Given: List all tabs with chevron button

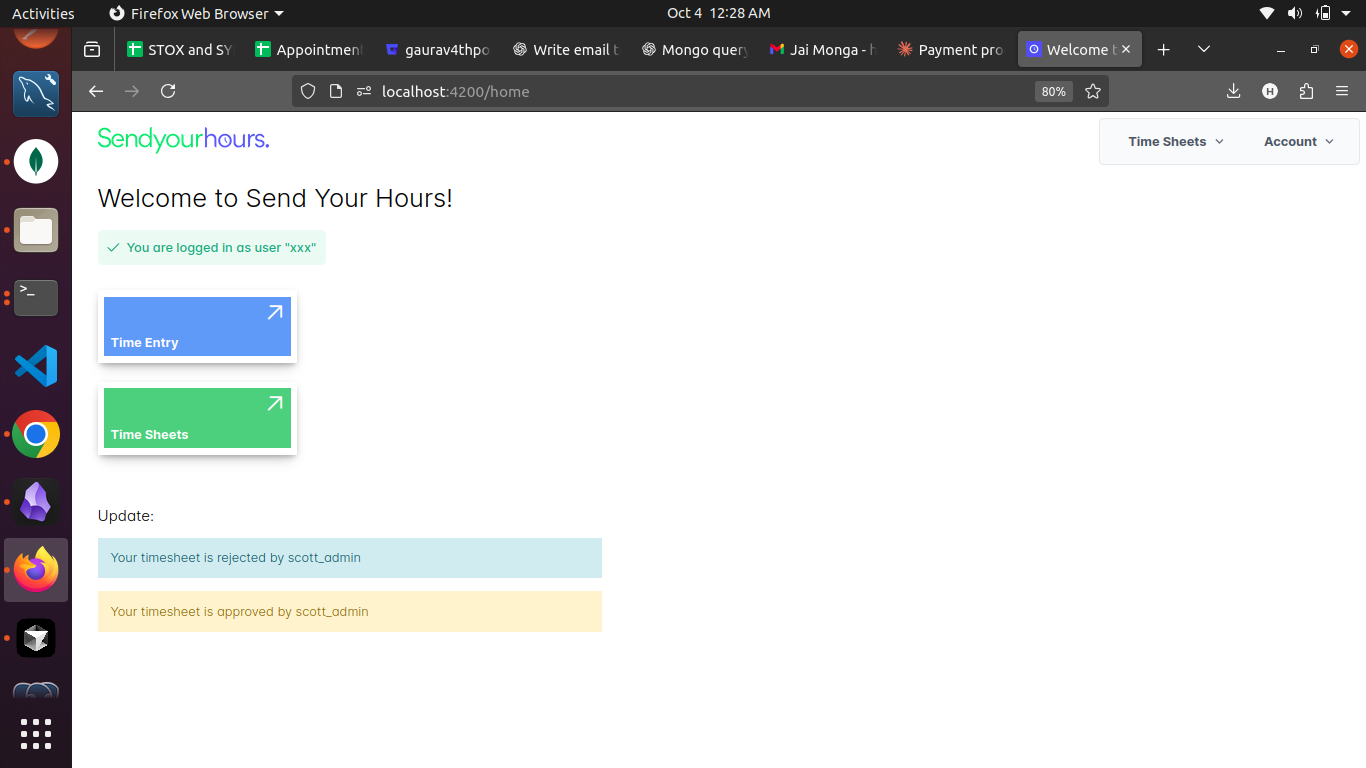Looking at the screenshot, I should tap(1204, 49).
